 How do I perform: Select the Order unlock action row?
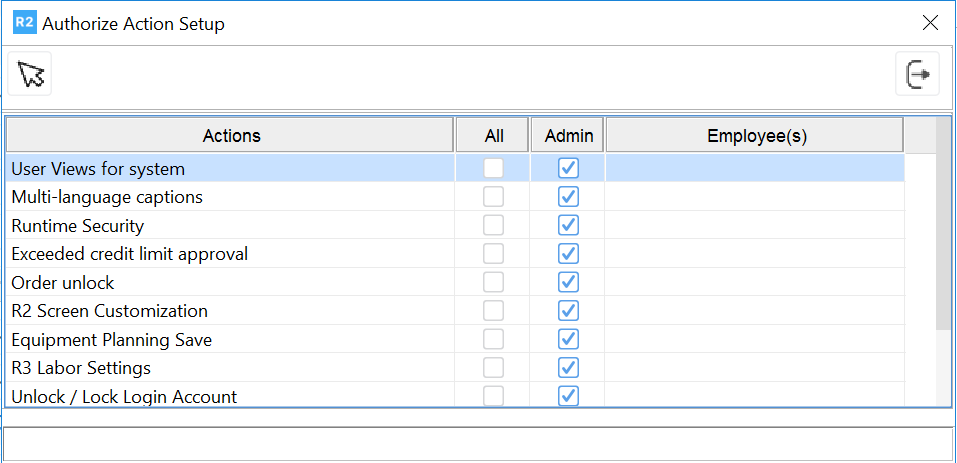(200, 283)
